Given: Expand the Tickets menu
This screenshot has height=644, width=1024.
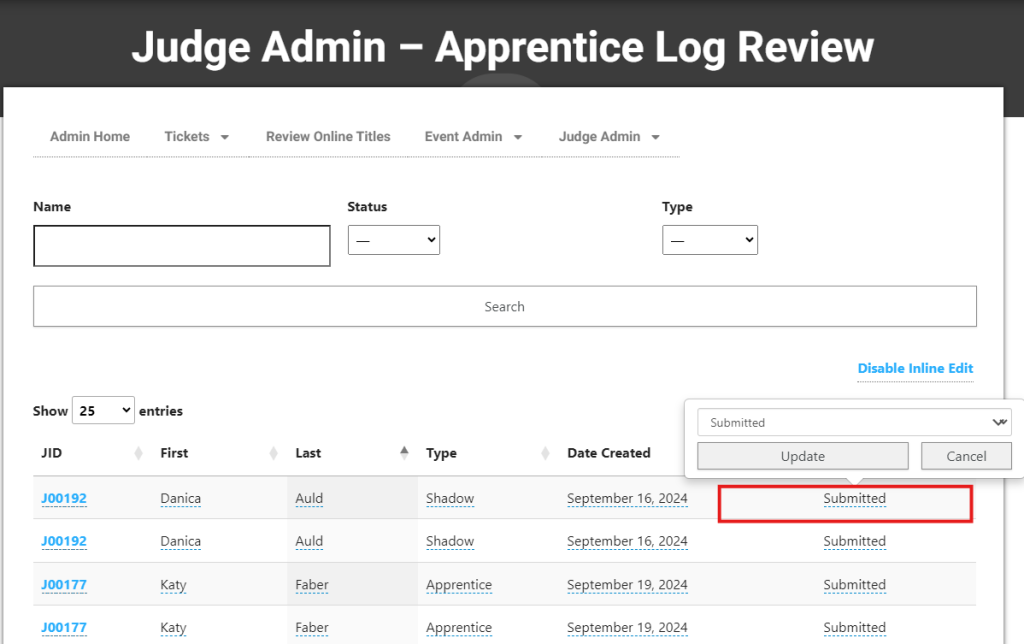Looking at the screenshot, I should click(196, 137).
